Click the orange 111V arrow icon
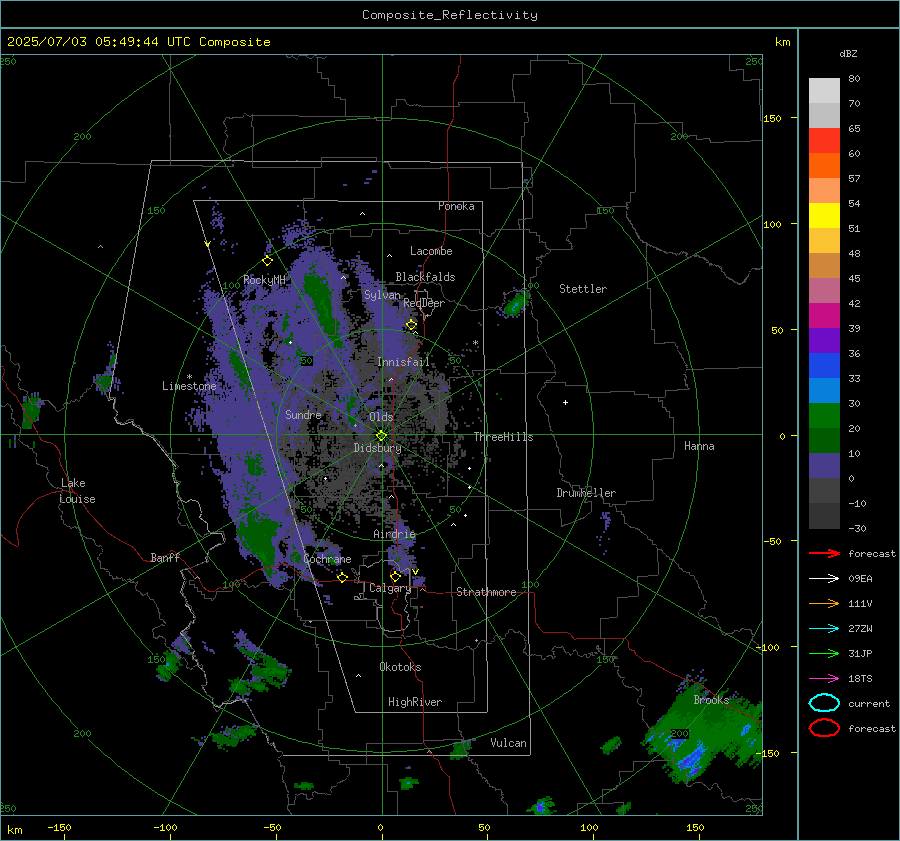Screen dimensions: 900x841 (824, 603)
